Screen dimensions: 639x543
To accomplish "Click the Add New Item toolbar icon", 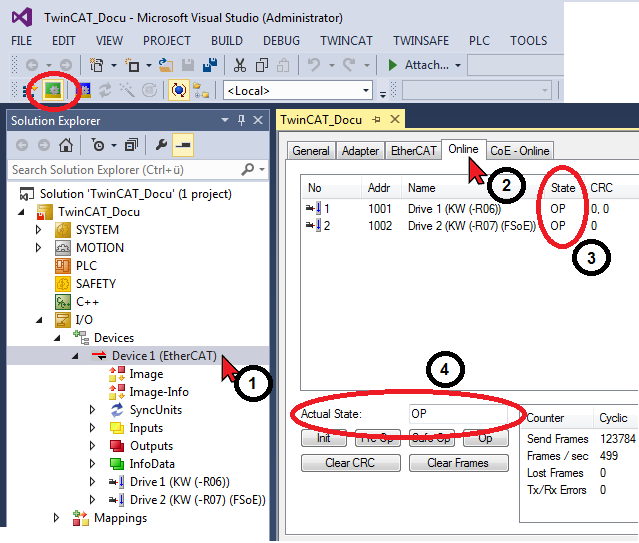I will (x=133, y=65).
